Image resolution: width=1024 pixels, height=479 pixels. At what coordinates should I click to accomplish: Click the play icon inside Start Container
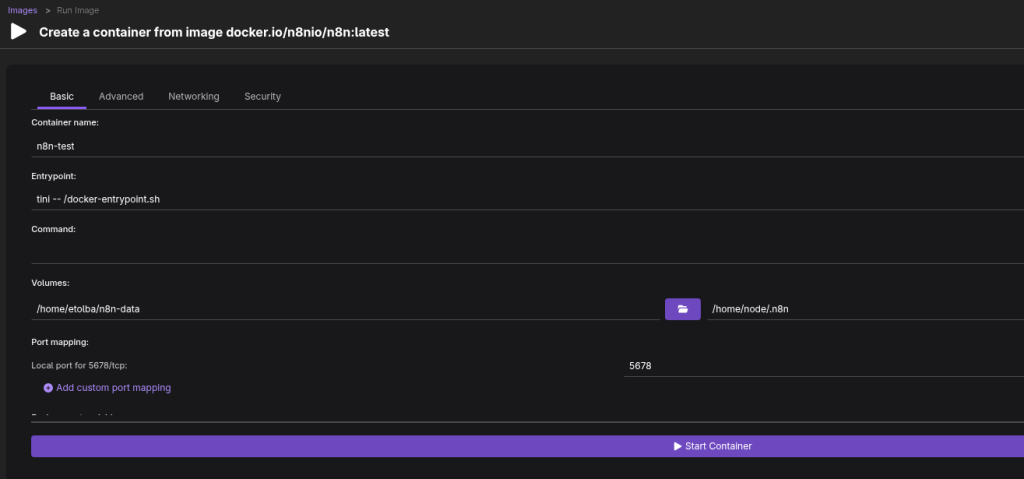[x=678, y=446]
